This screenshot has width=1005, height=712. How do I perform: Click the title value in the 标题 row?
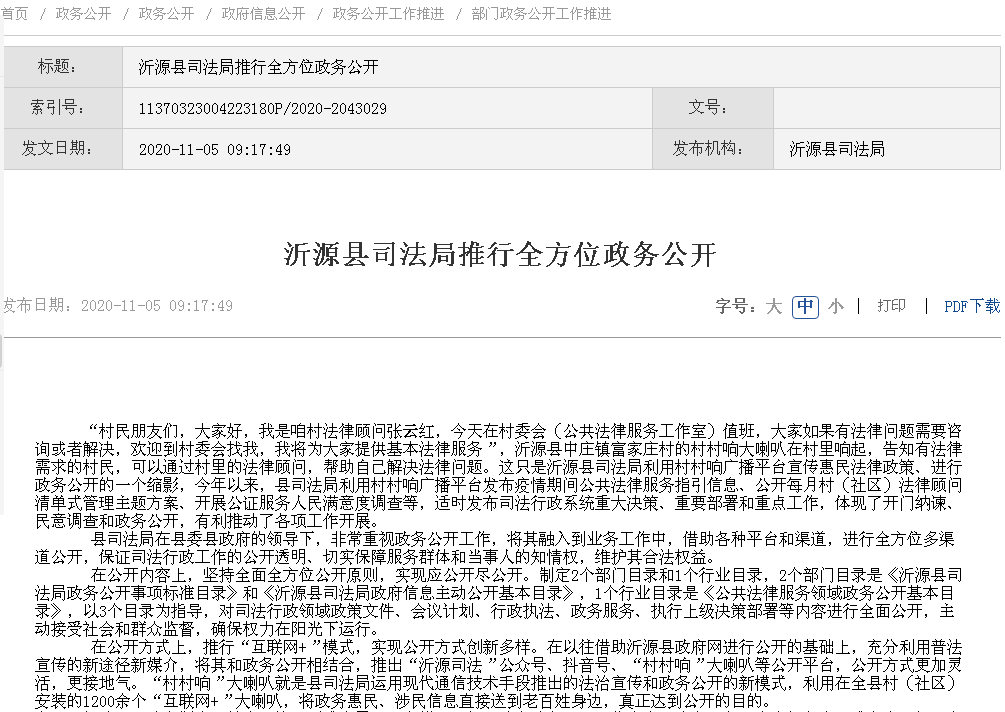[x=258, y=67]
